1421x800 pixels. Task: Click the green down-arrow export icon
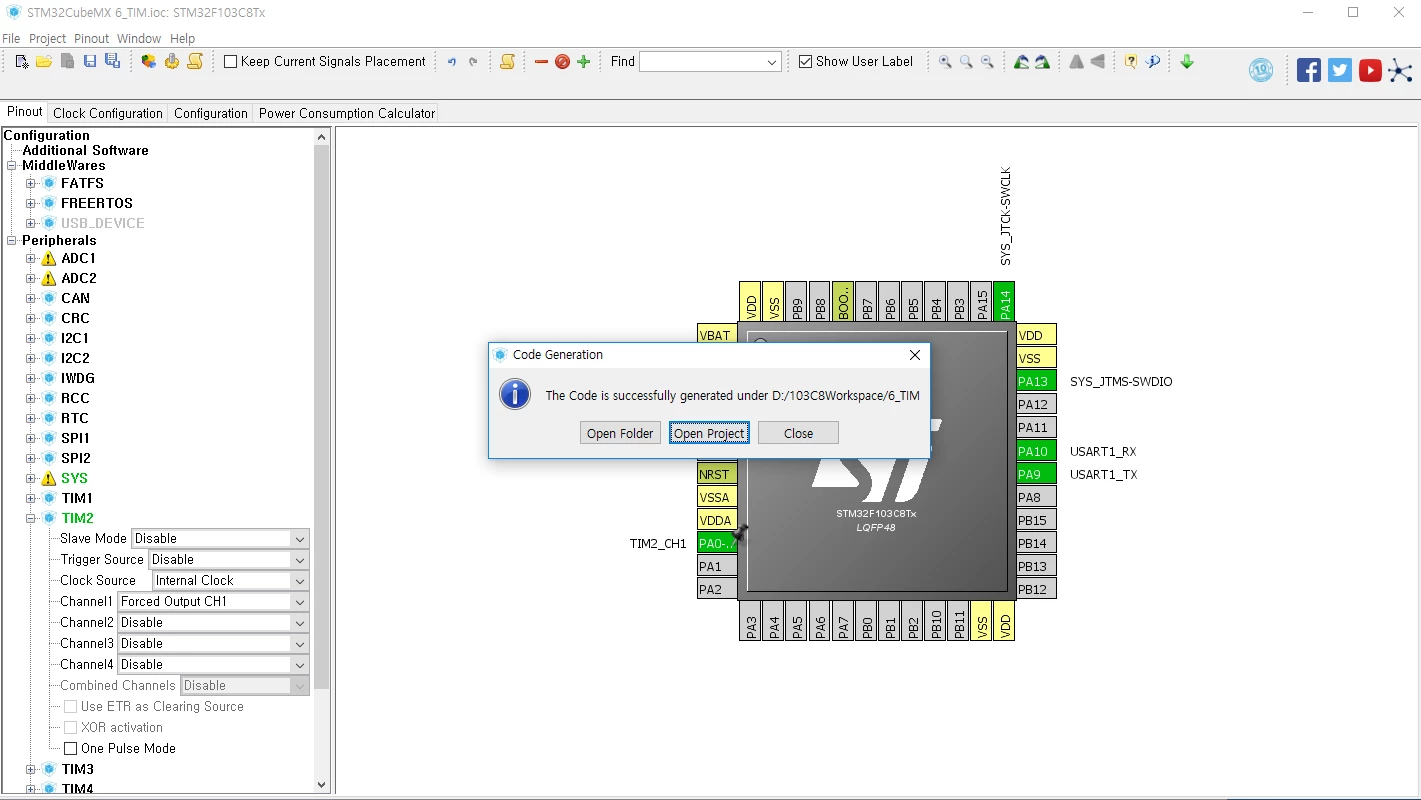point(1187,62)
